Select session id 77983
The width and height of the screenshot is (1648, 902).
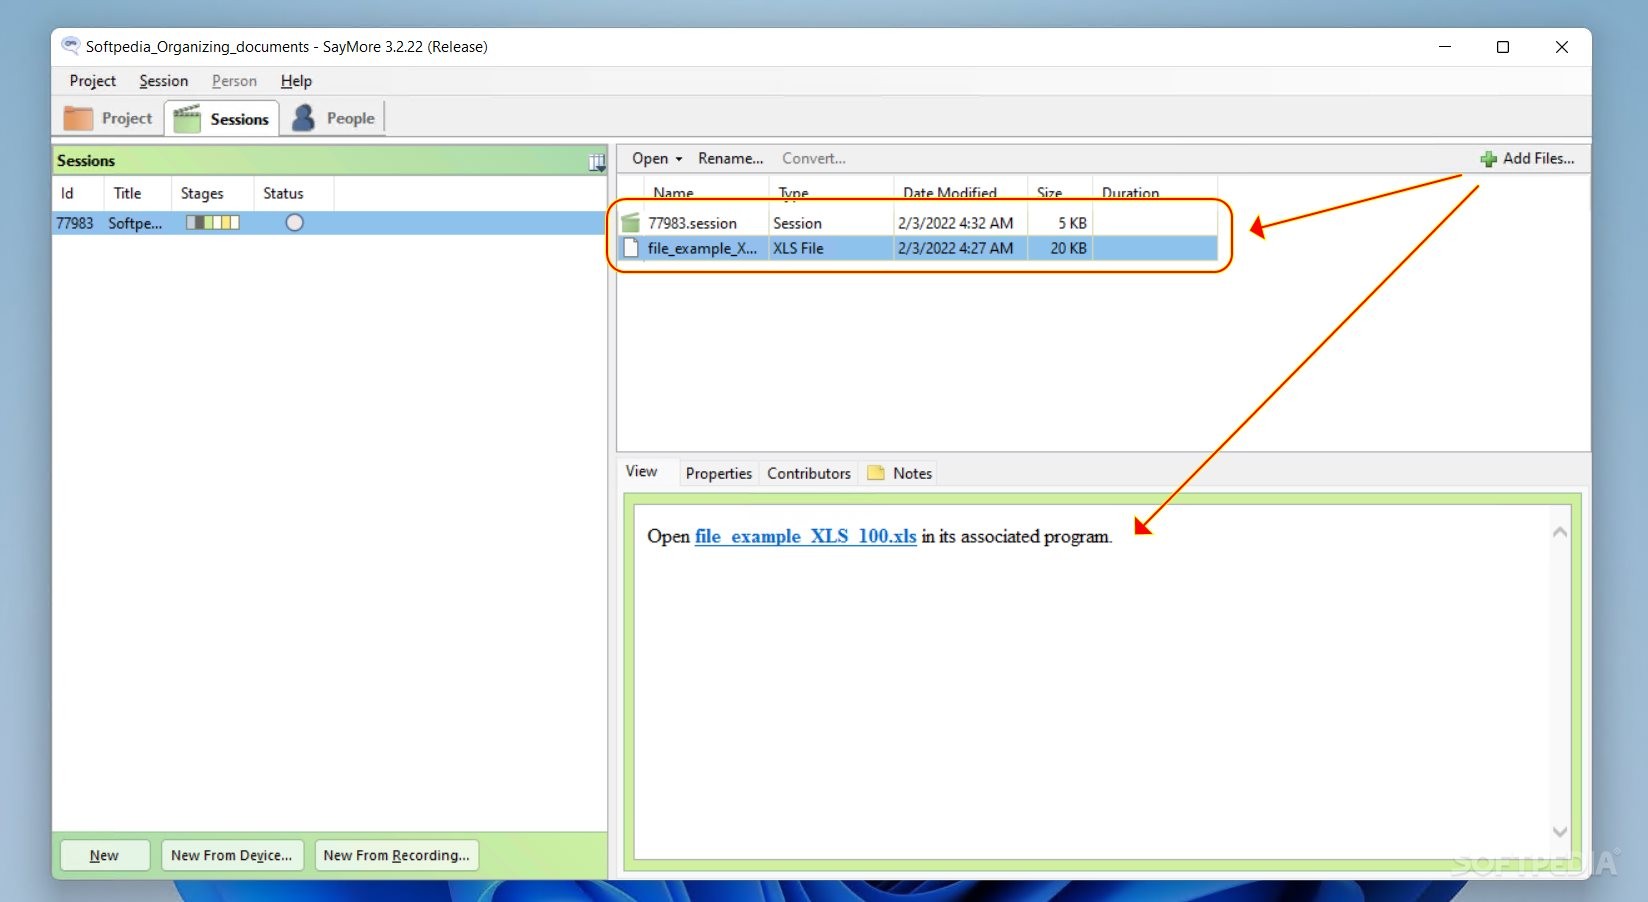click(75, 223)
